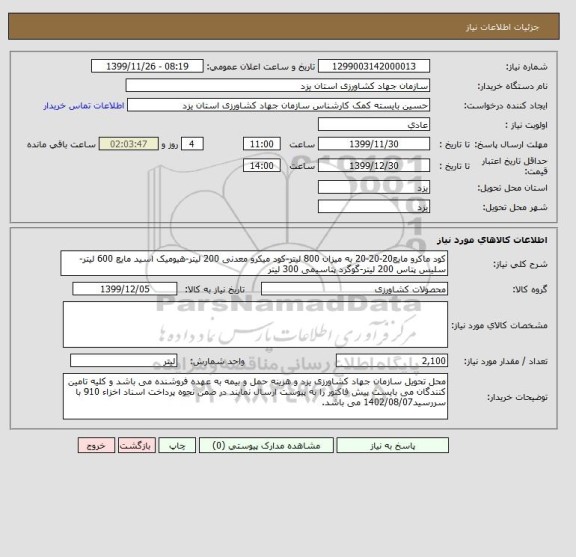
Task: Open مشاهده مدارک پیوستی (0) button
Action: tap(266, 445)
